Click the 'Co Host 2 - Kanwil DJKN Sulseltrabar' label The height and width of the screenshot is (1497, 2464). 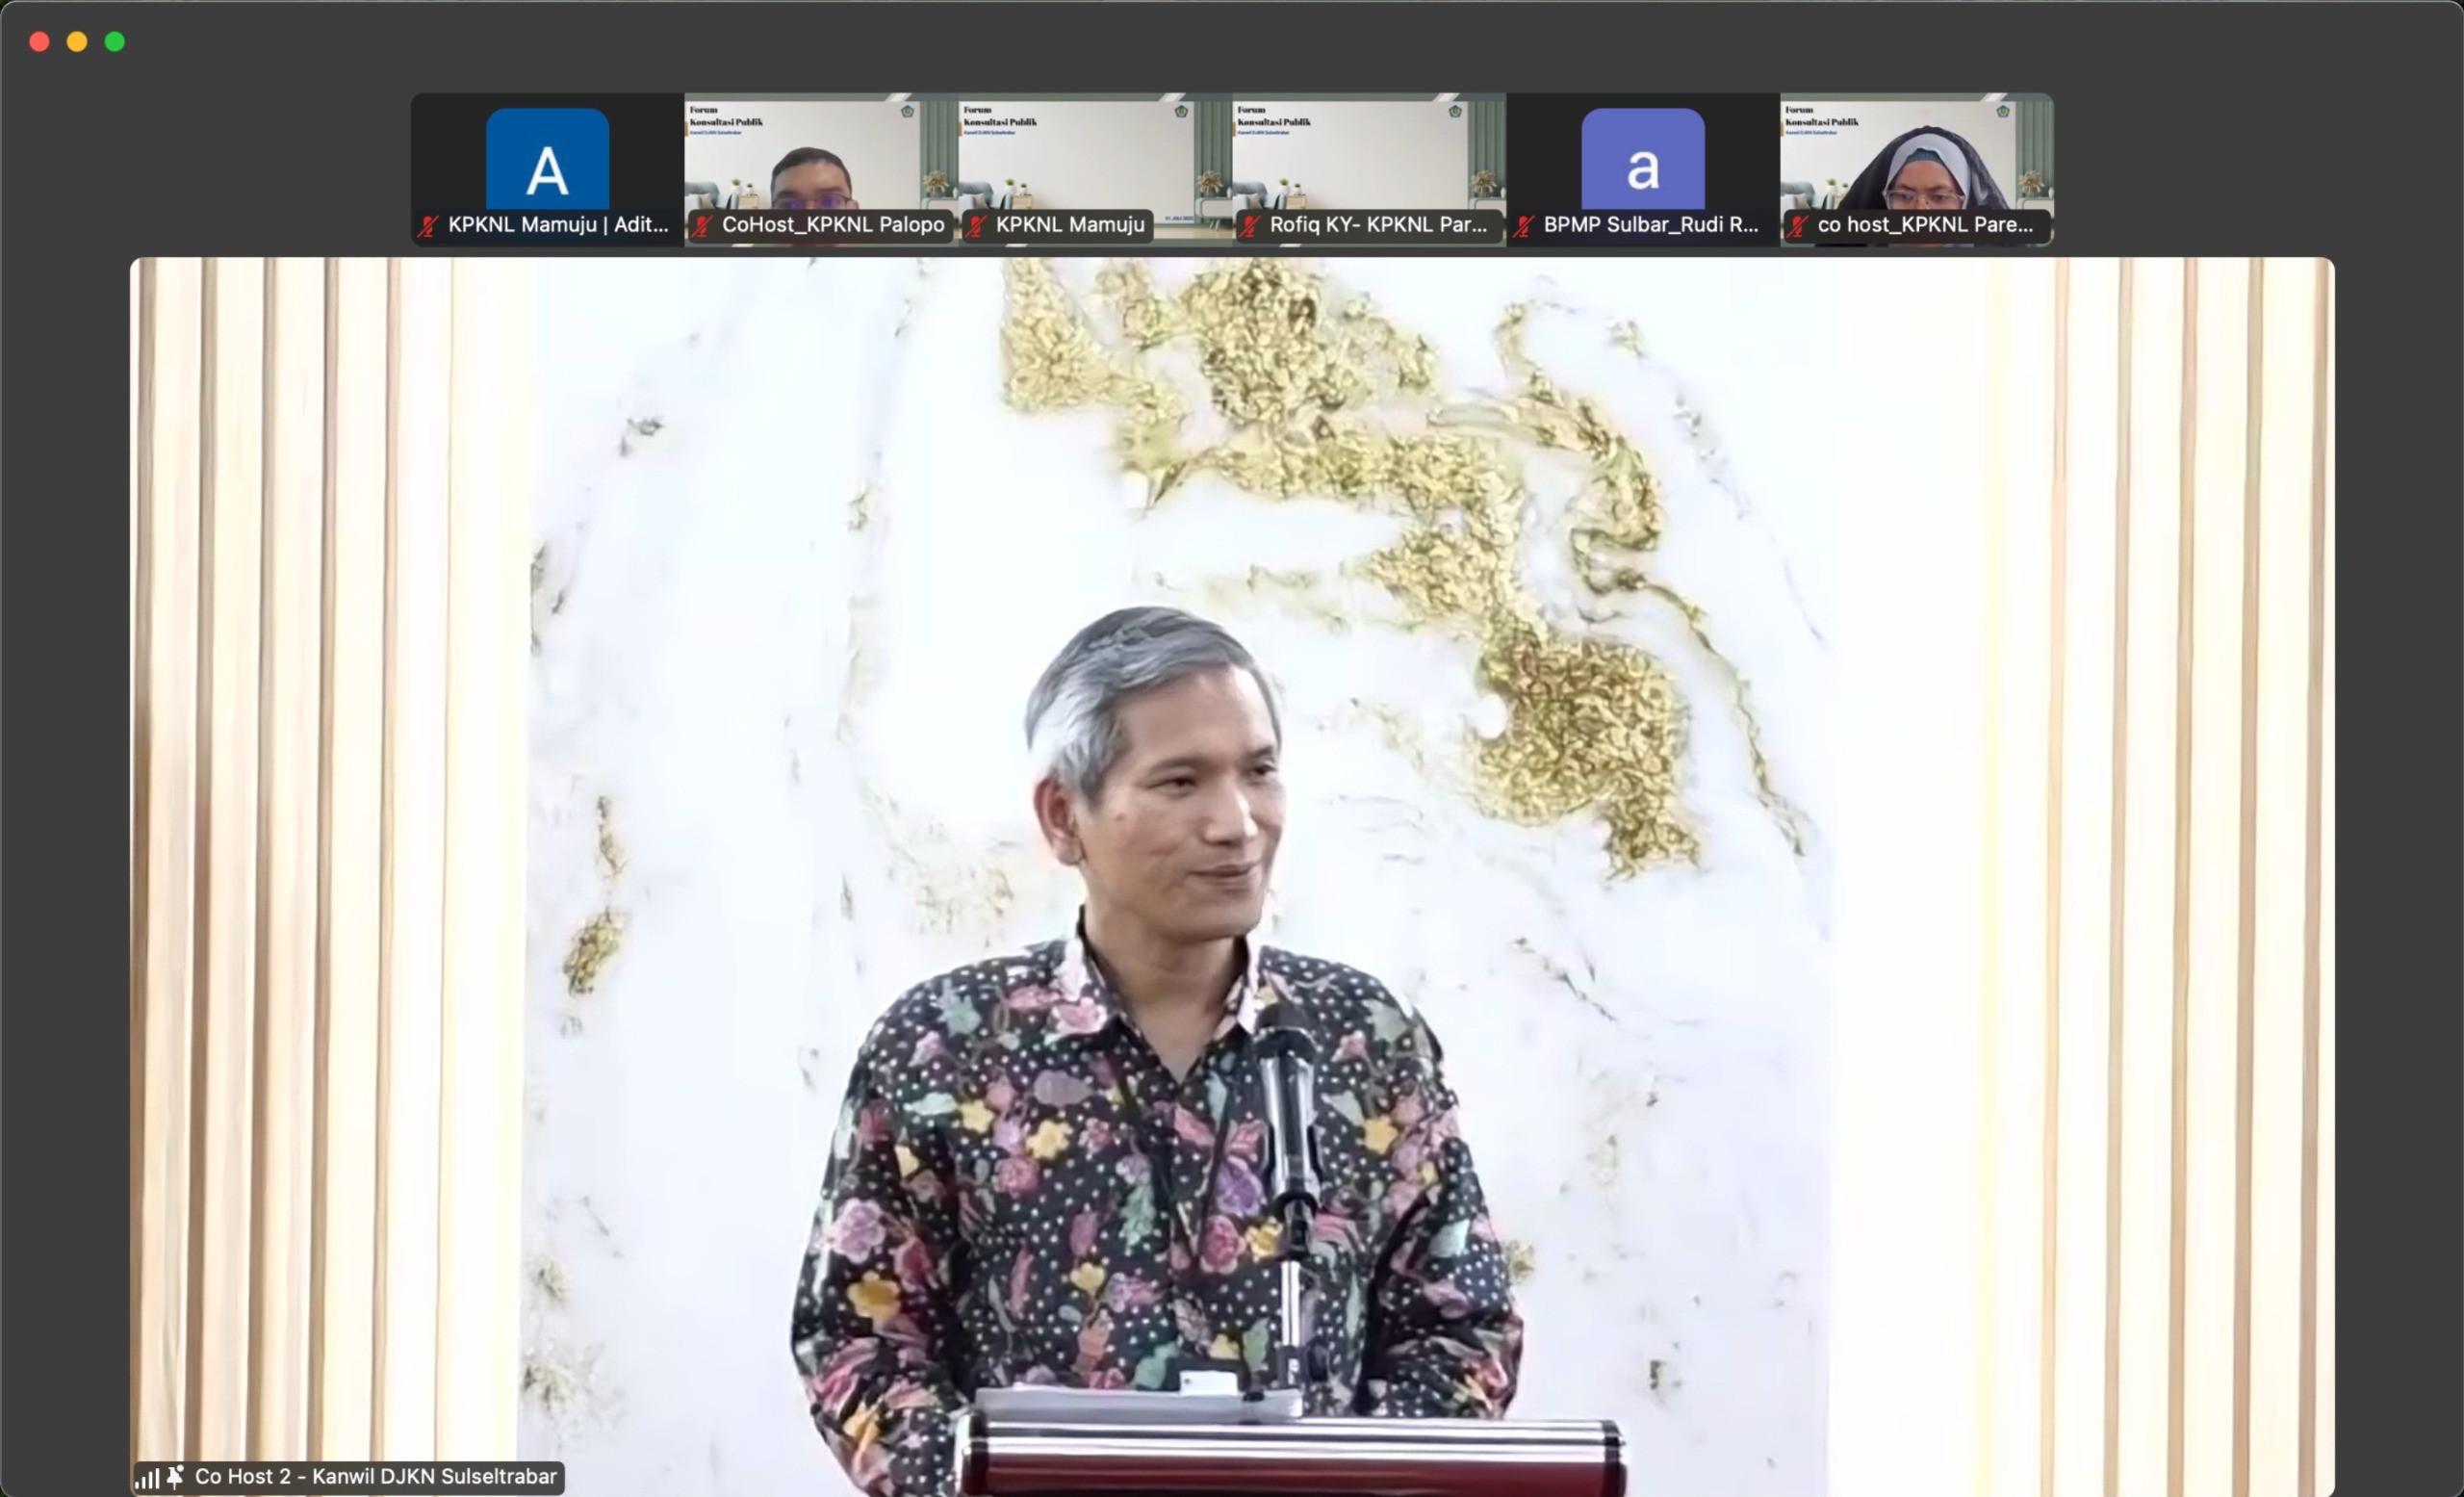[x=375, y=1476]
